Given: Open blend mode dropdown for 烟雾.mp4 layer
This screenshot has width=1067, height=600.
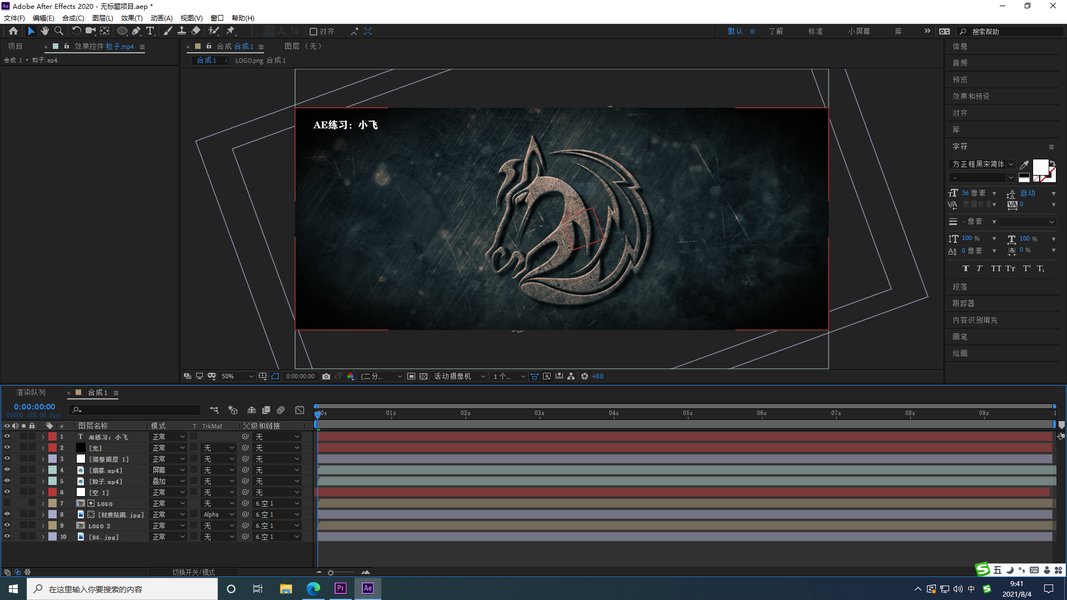Looking at the screenshot, I should 167,470.
